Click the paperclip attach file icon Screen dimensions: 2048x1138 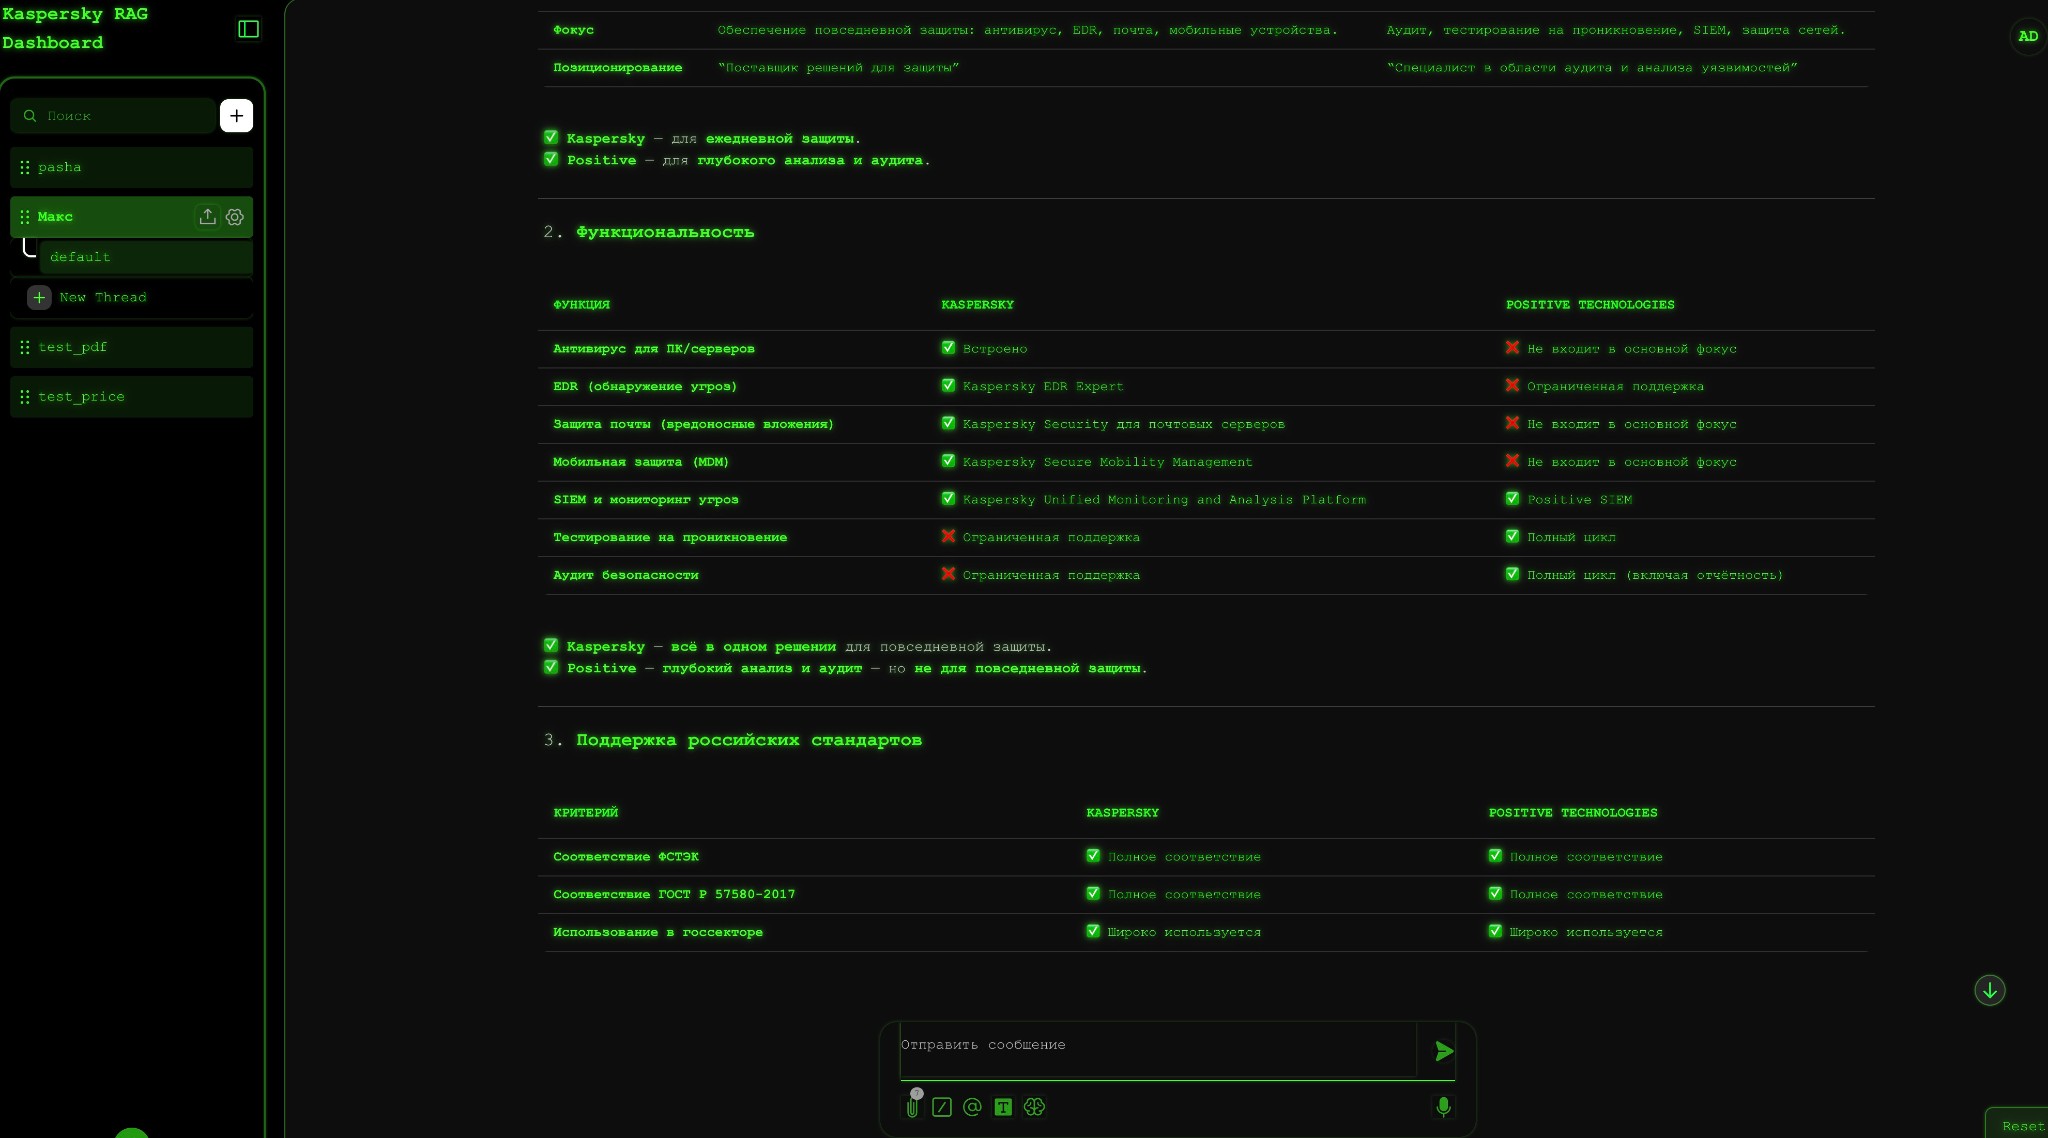coord(912,1107)
